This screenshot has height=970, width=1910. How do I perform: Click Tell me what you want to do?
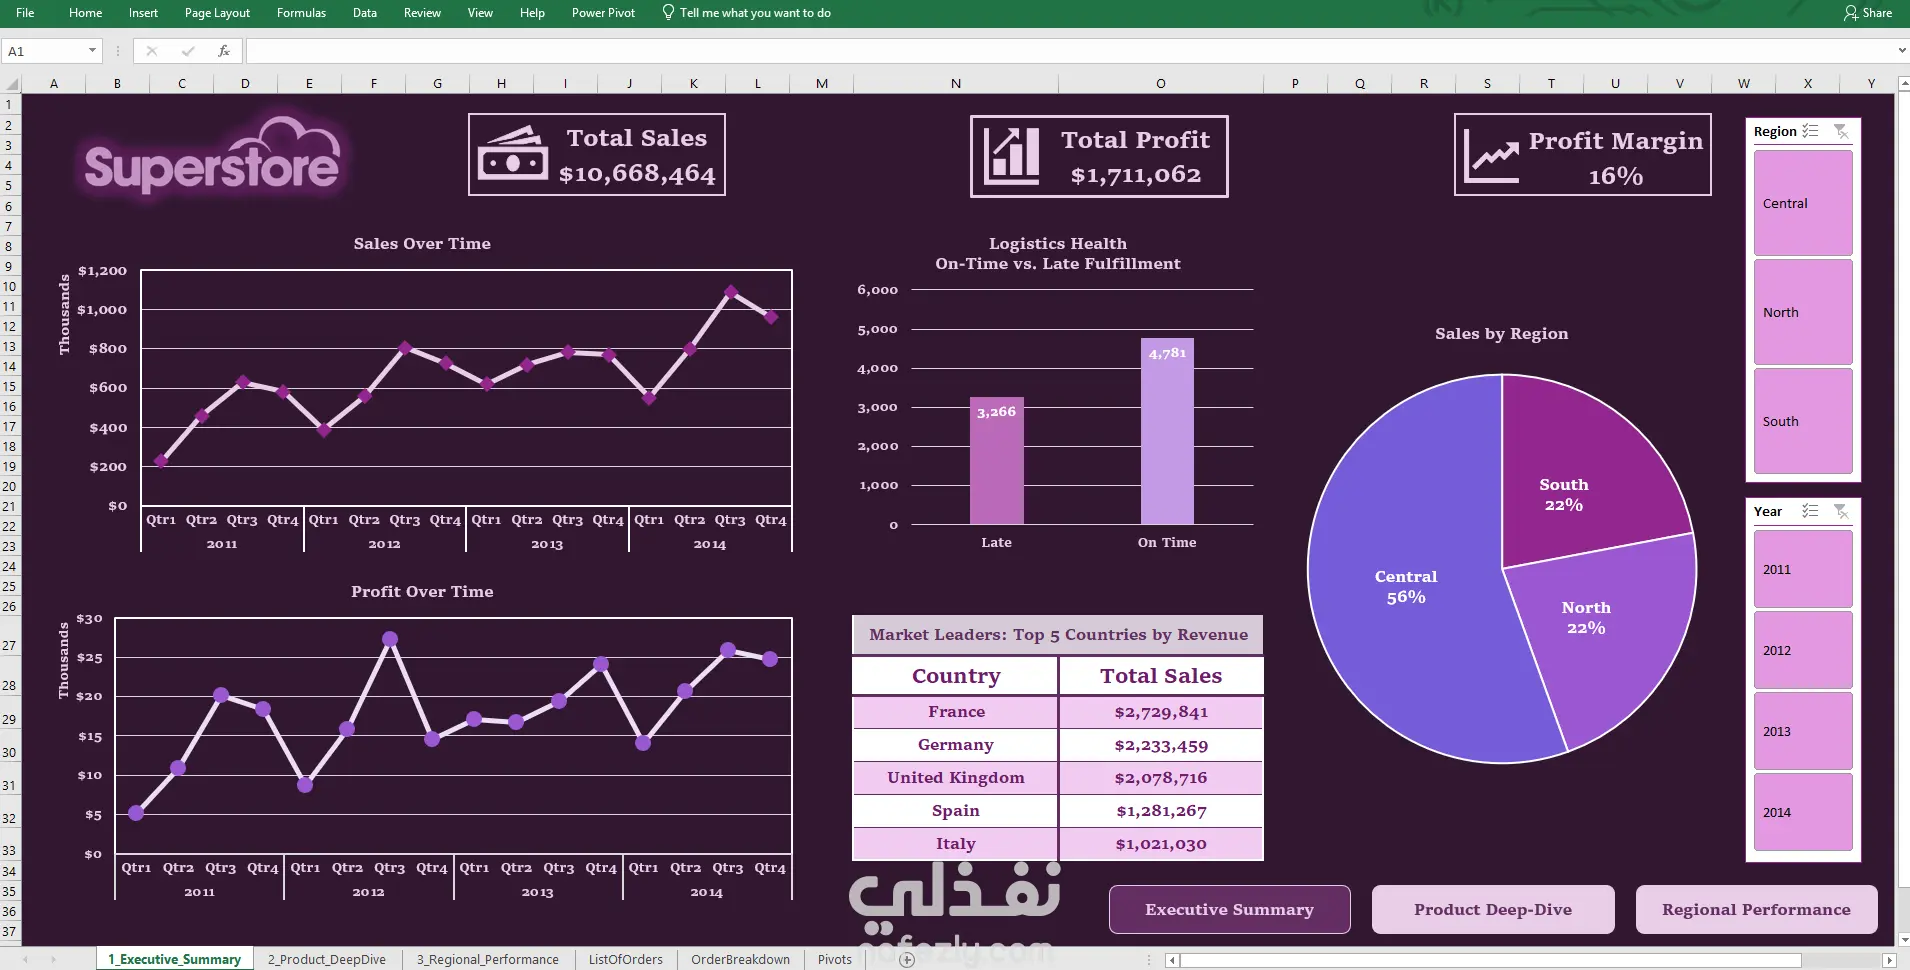tap(755, 13)
